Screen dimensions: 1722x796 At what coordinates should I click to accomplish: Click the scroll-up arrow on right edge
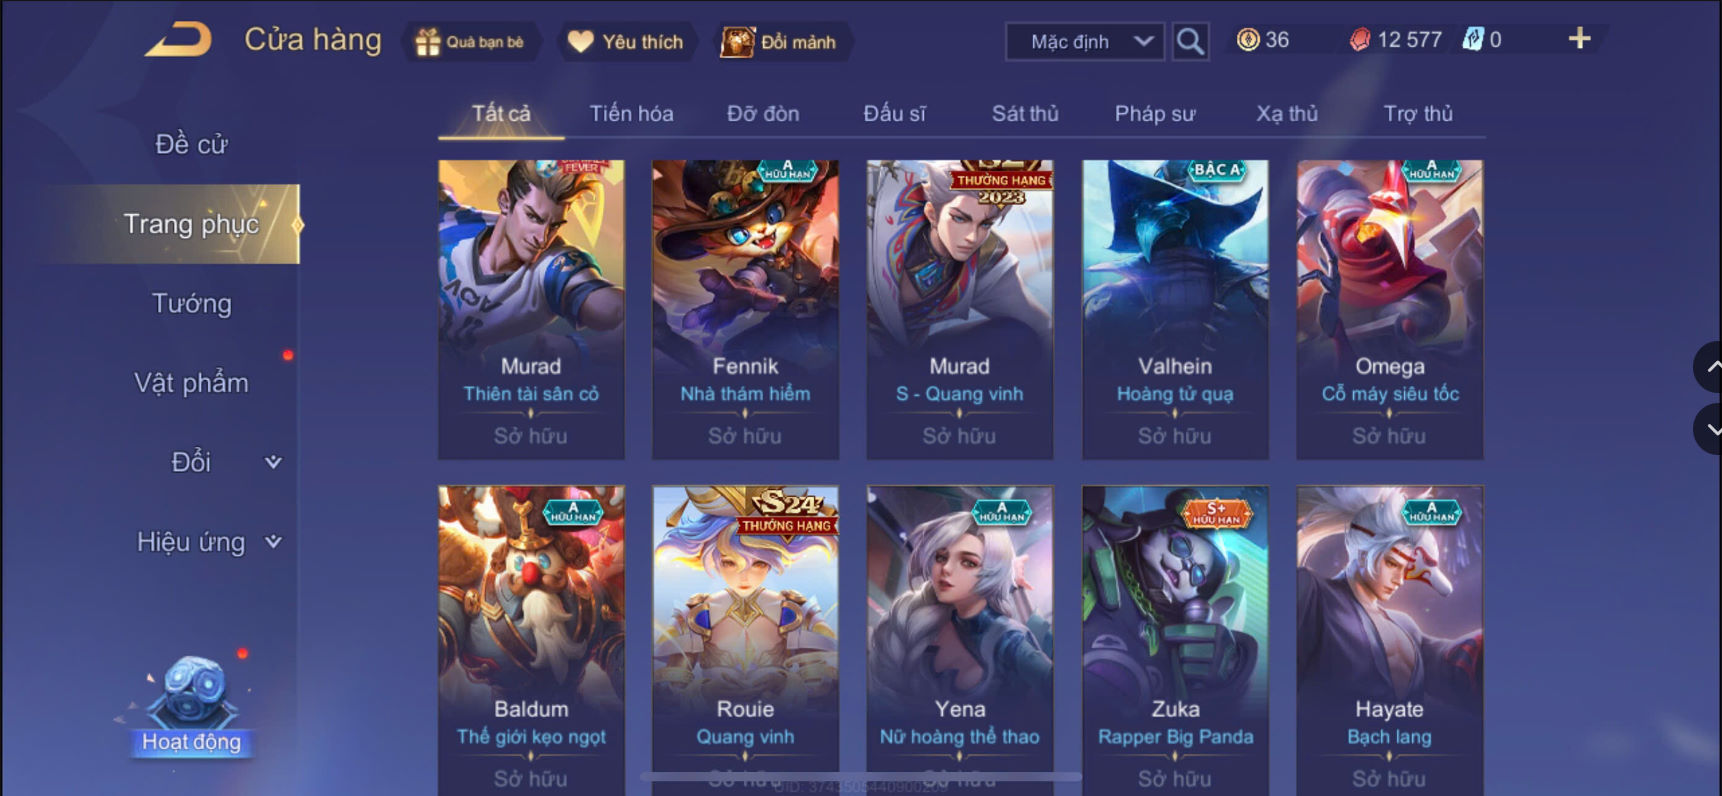[x=1710, y=367]
